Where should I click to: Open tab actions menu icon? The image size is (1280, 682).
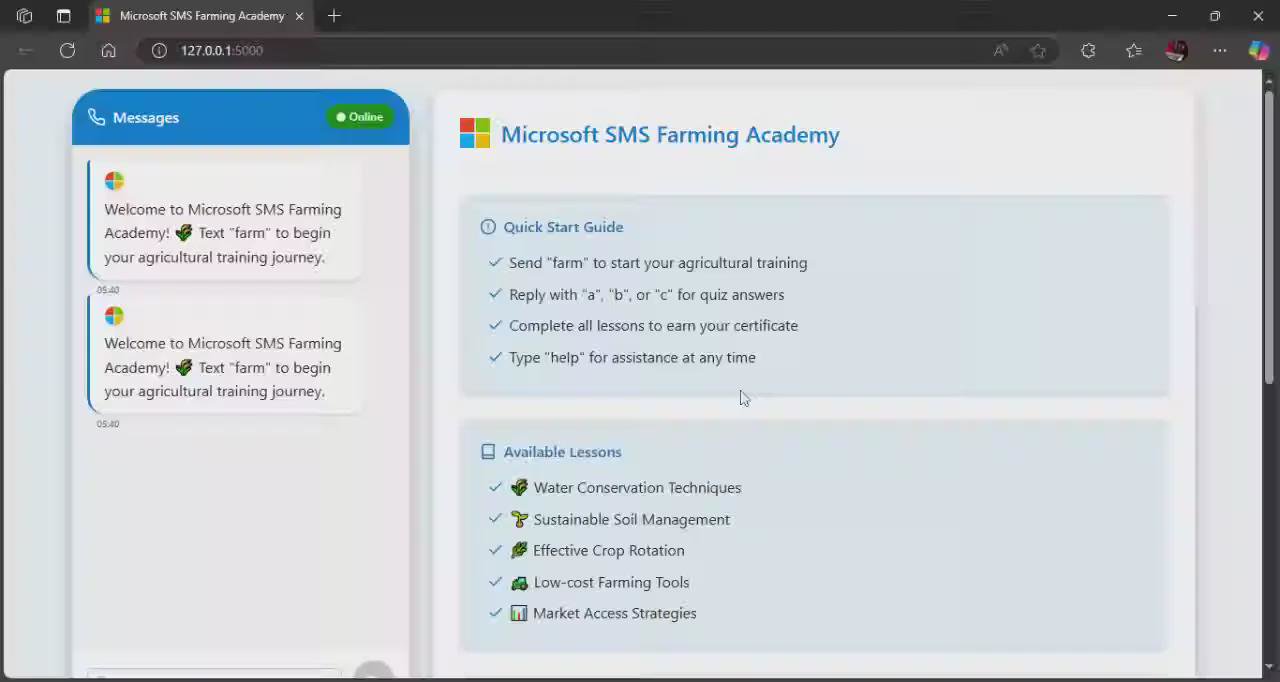click(x=63, y=16)
